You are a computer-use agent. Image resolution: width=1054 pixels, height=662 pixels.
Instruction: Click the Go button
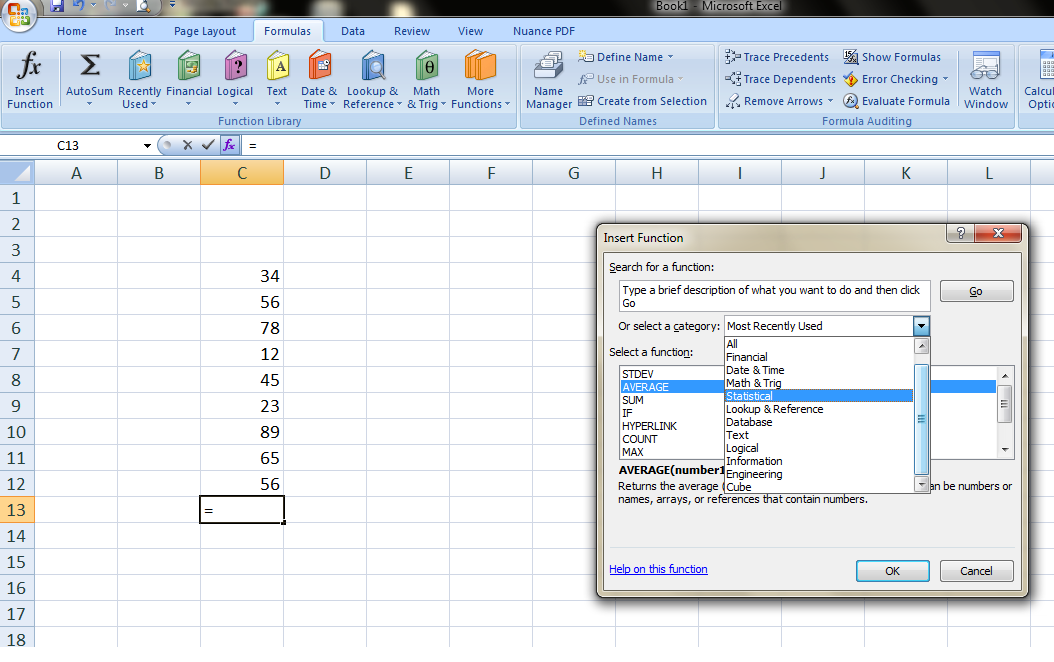(x=975, y=291)
